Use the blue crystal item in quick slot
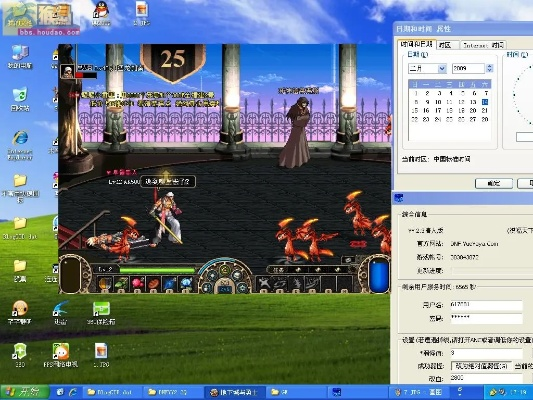The image size is (533, 400). click(x=169, y=284)
